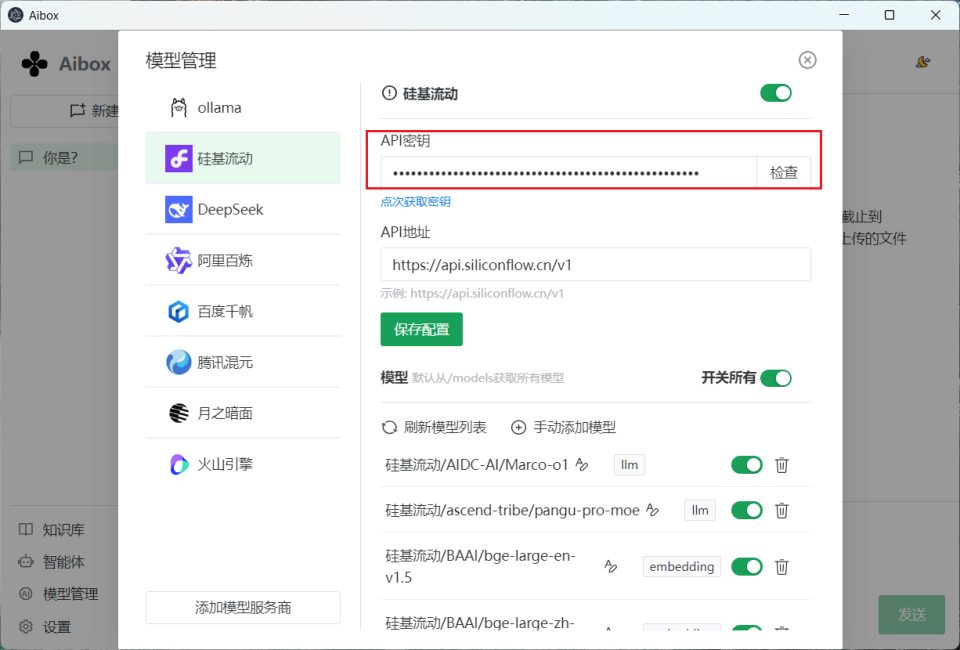The height and width of the screenshot is (650, 960).
Task: Click the 模型管理 dialog title text
Action: coord(181,61)
